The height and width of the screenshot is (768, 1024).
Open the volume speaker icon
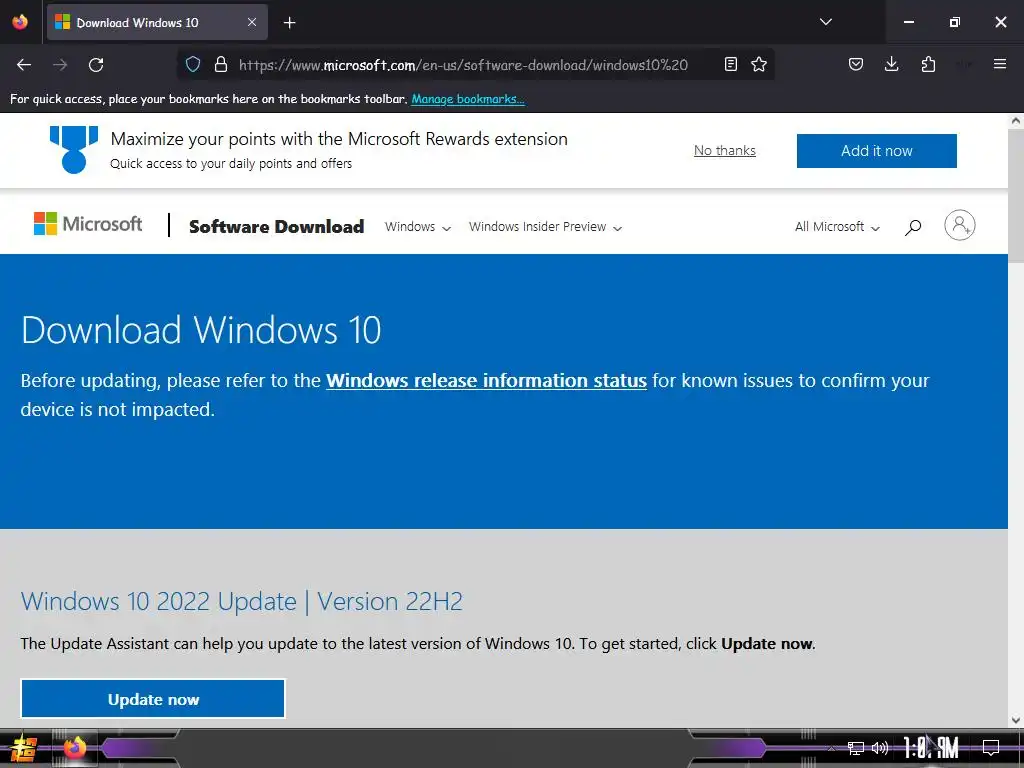[880, 748]
